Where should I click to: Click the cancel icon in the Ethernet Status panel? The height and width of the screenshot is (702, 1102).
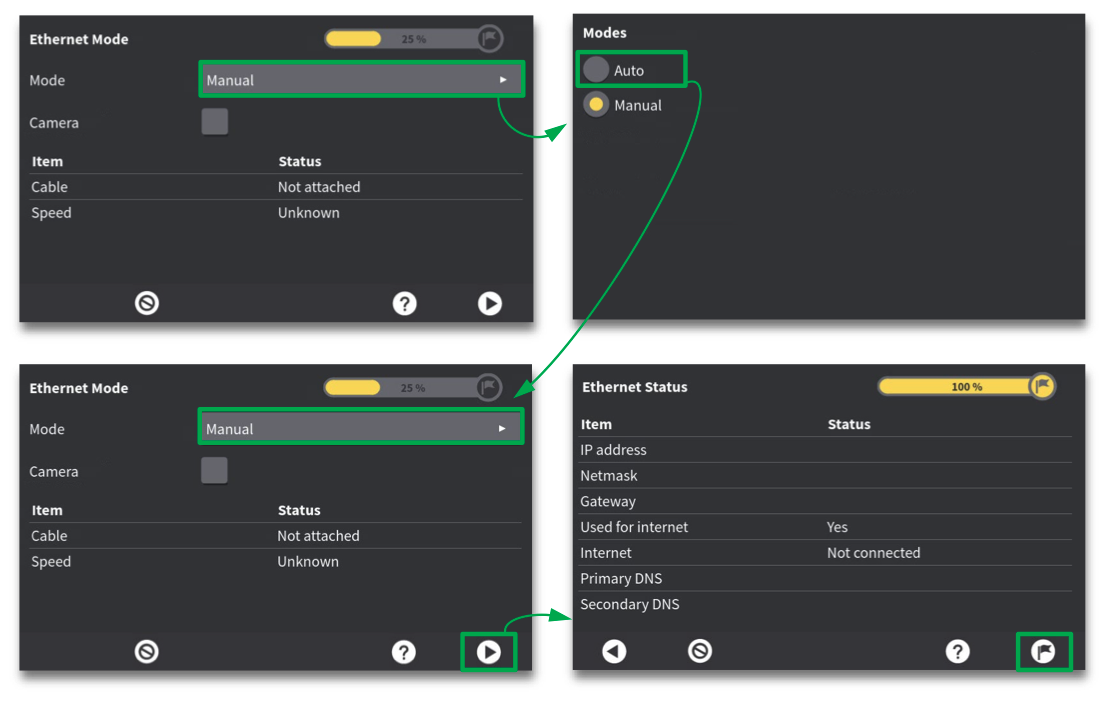coord(700,652)
